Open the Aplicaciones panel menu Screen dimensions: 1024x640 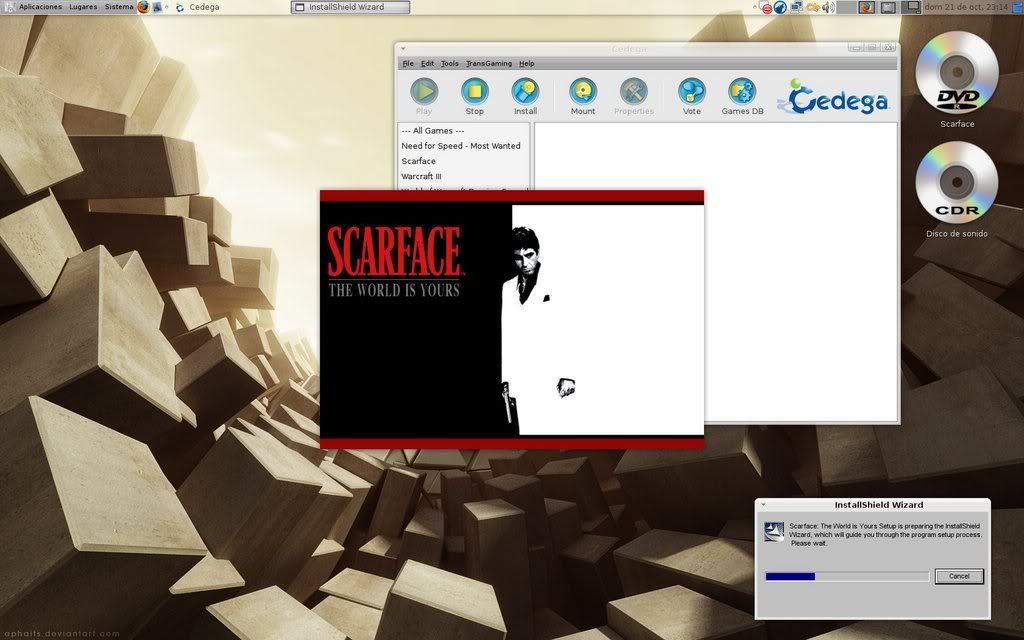pyautogui.click(x=40, y=7)
